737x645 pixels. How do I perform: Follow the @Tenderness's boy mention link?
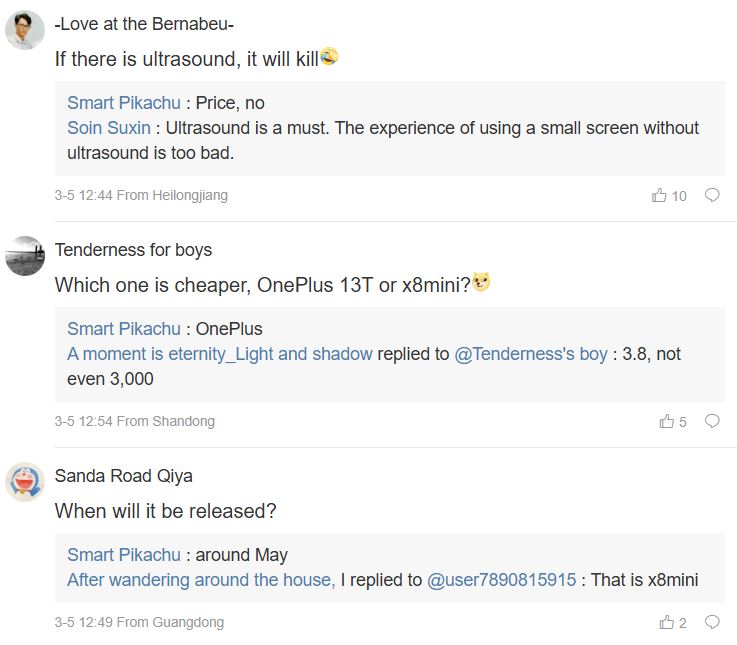(x=531, y=354)
